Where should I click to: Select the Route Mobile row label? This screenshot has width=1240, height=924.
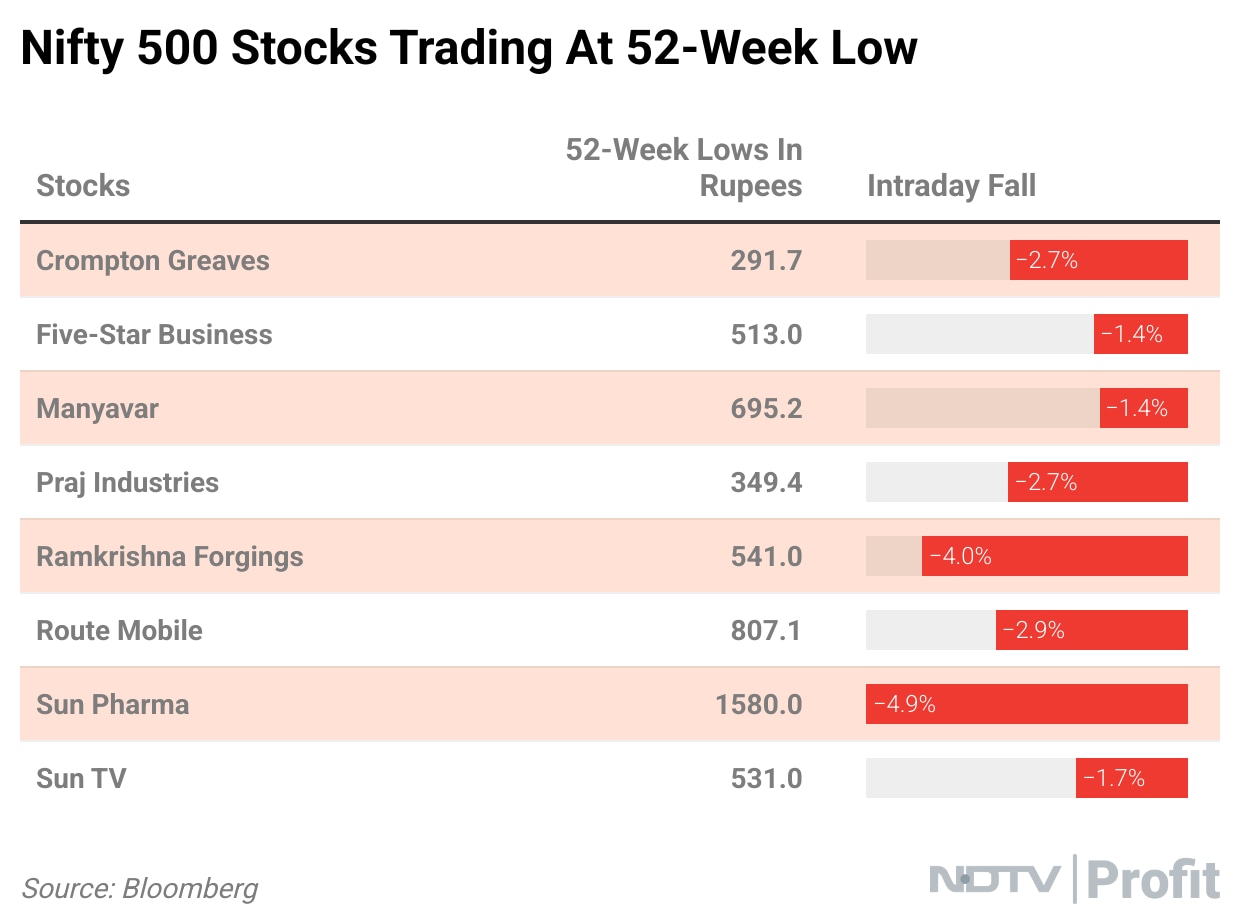[x=119, y=631]
